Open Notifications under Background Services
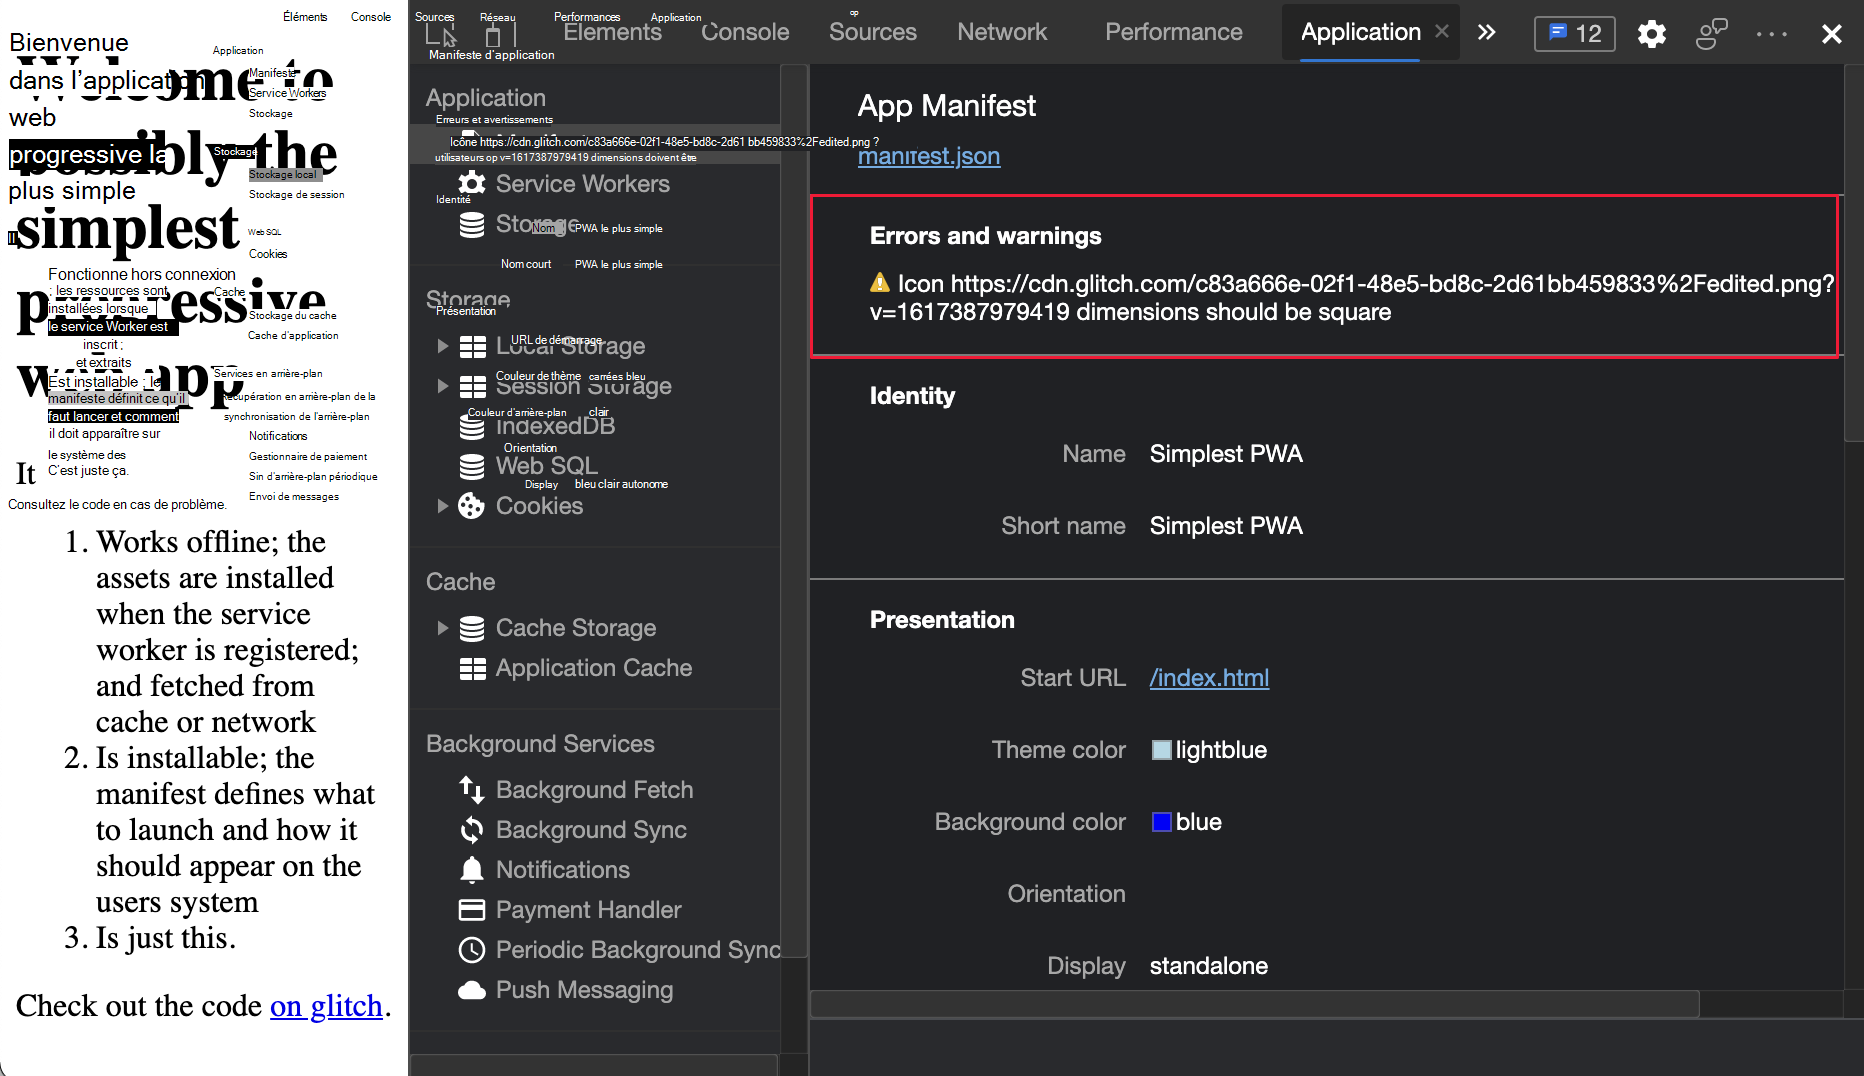 562,870
